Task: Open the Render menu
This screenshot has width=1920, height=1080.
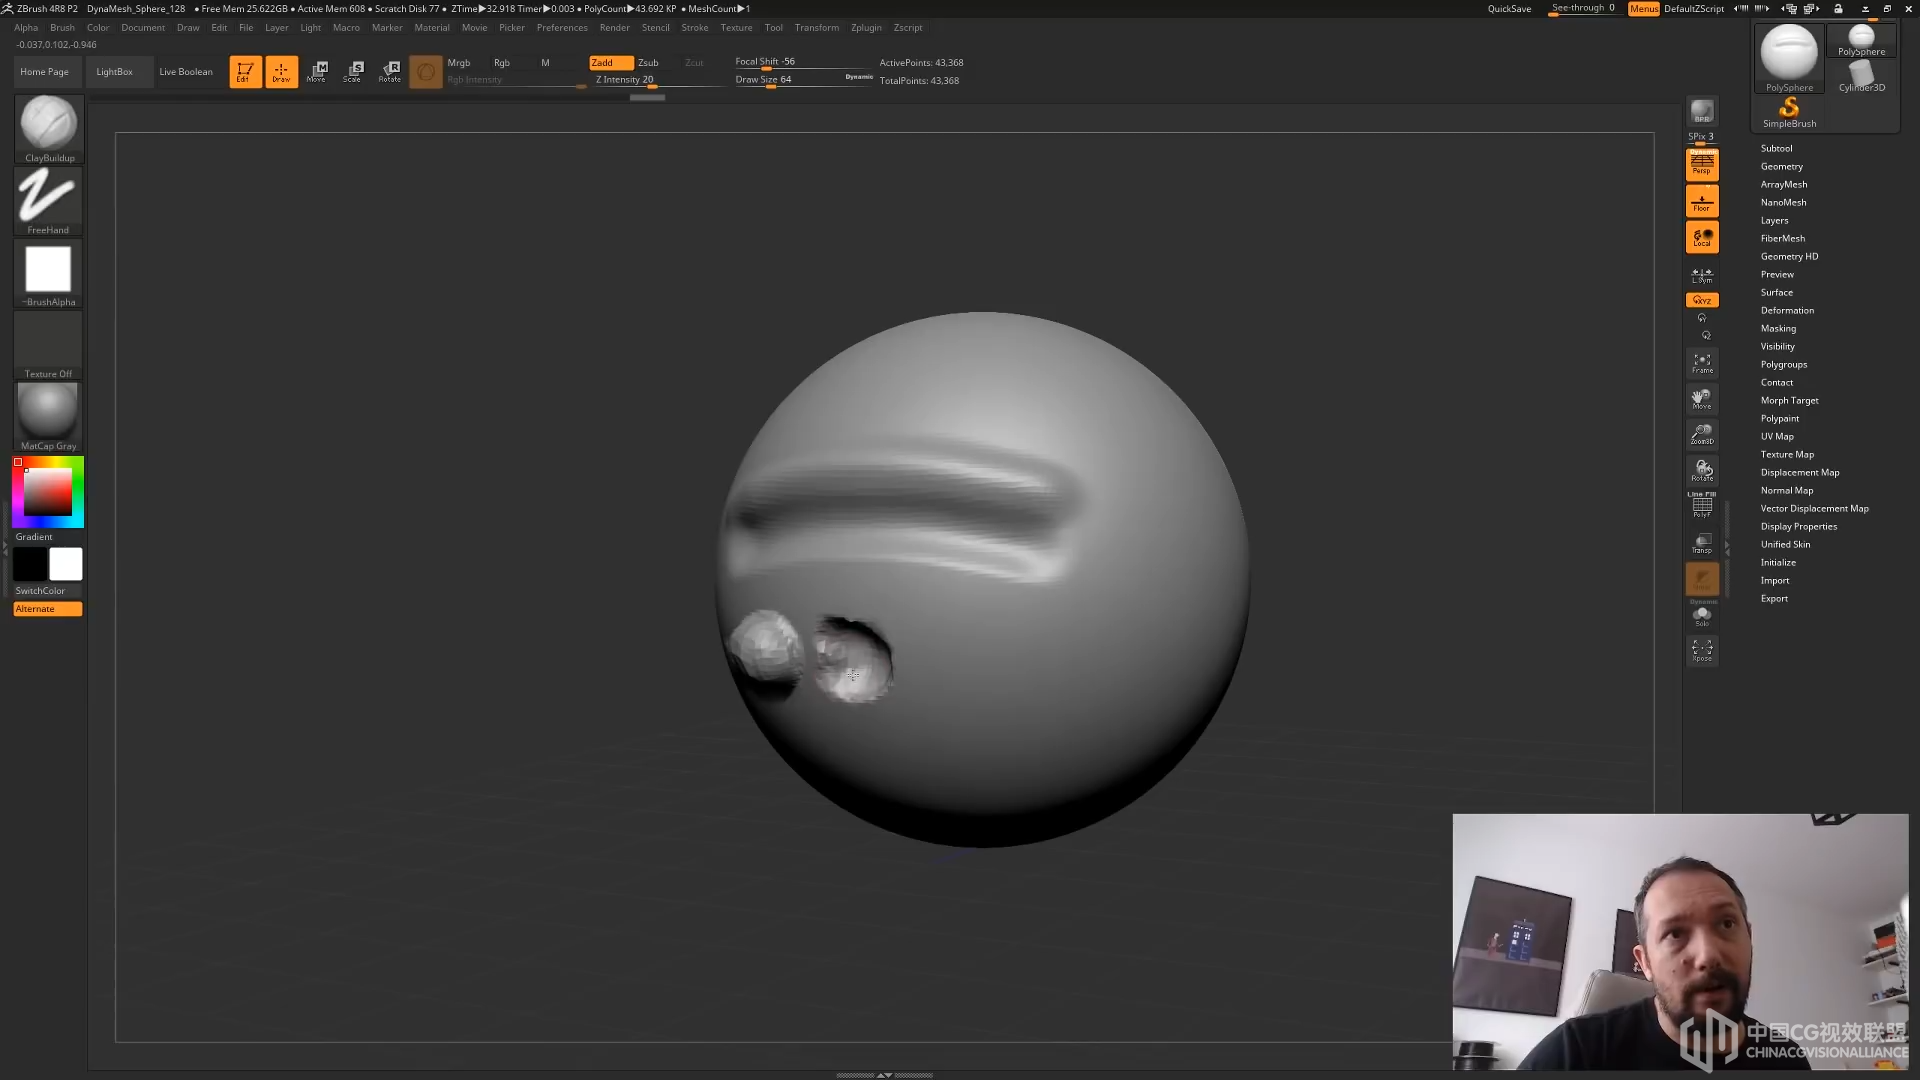Action: pos(614,28)
